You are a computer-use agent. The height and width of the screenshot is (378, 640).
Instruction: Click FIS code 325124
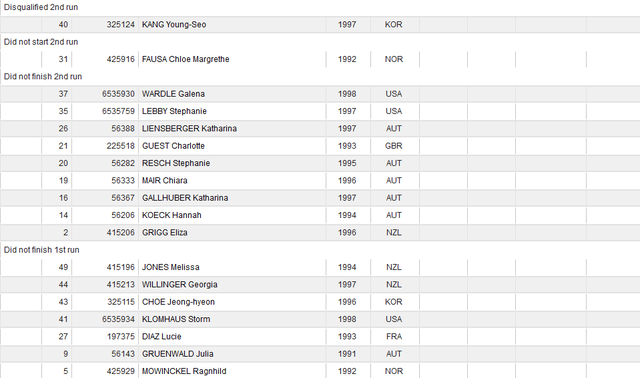(x=120, y=24)
